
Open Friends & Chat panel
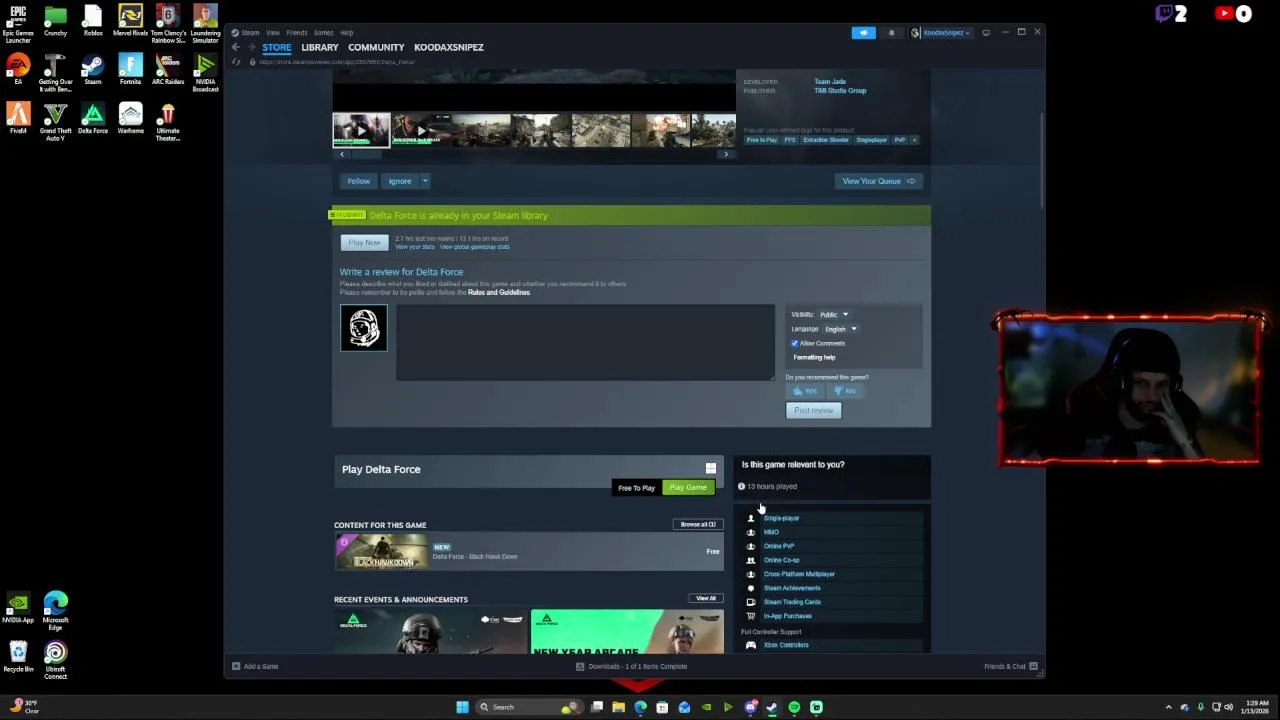[x=1011, y=666]
